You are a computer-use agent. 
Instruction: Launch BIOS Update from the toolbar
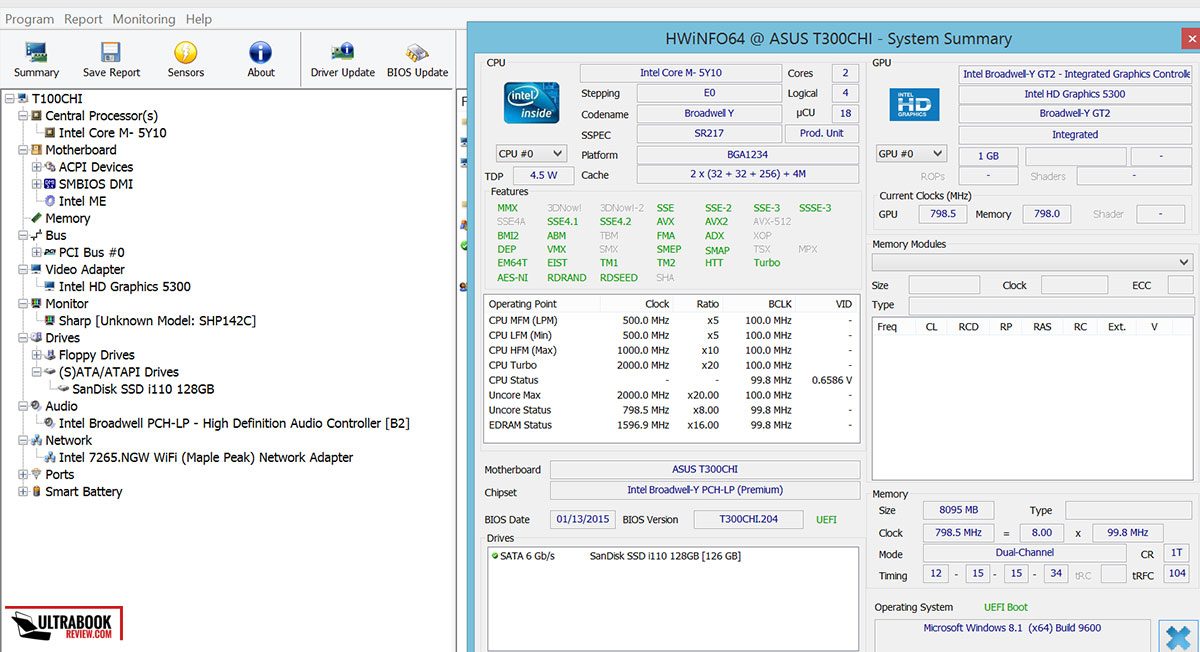tap(417, 52)
